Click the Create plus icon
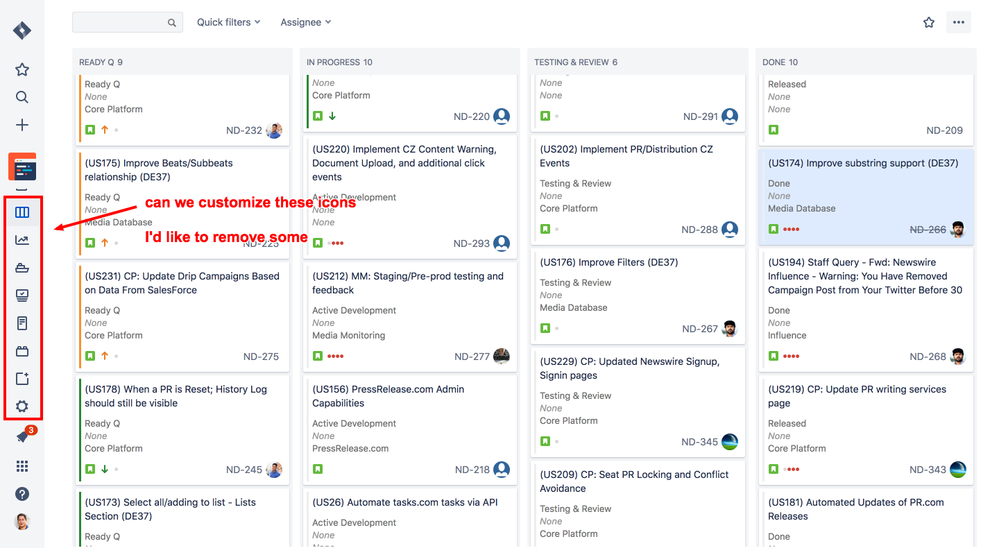Viewport: 999px width, 548px height. coord(22,125)
